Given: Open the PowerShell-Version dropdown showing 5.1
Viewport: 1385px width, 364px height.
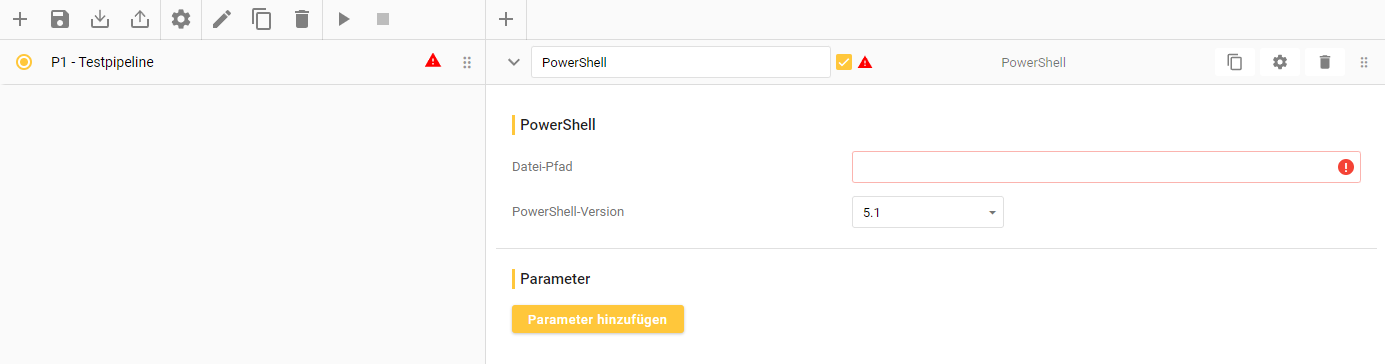Looking at the screenshot, I should pos(927,212).
